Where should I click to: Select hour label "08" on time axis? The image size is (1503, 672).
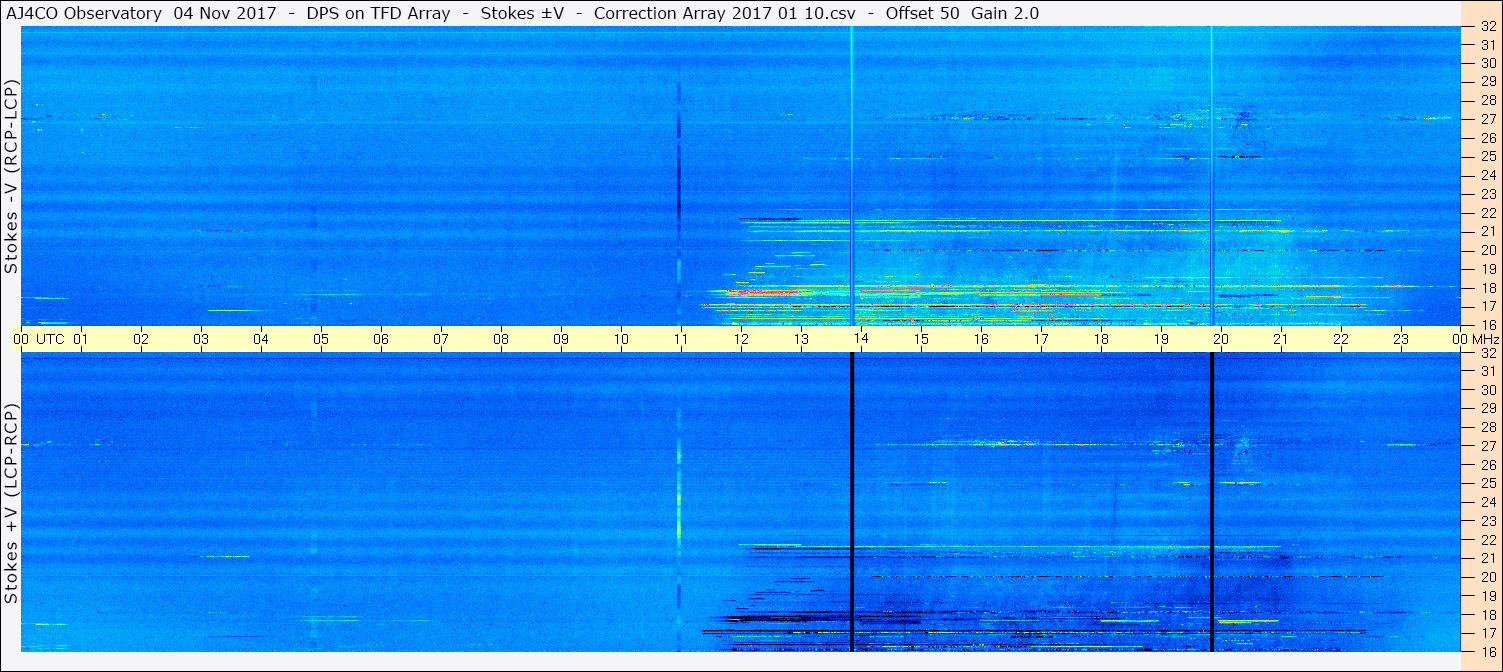(x=501, y=339)
